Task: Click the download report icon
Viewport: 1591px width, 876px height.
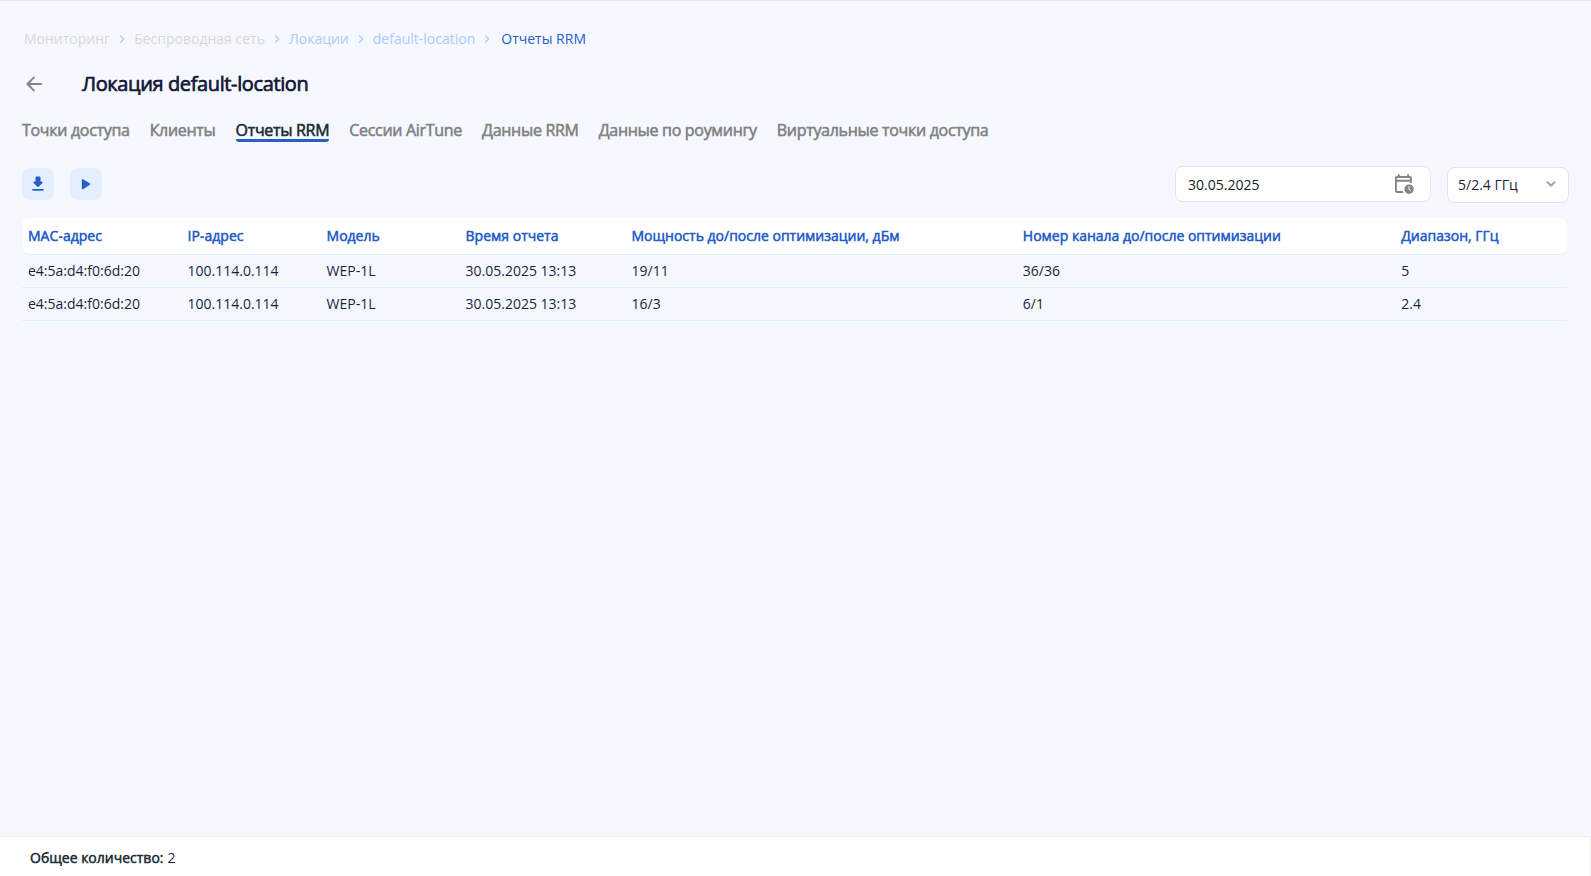Action: pos(38,184)
